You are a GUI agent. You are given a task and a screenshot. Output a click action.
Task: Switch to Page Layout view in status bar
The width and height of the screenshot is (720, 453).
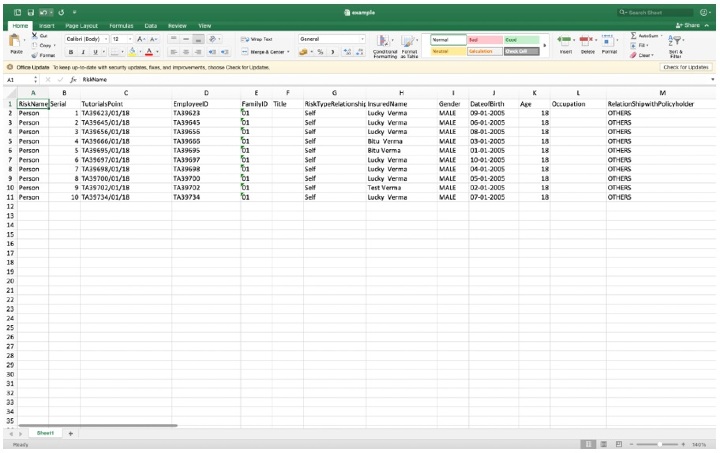pyautogui.click(x=603, y=444)
